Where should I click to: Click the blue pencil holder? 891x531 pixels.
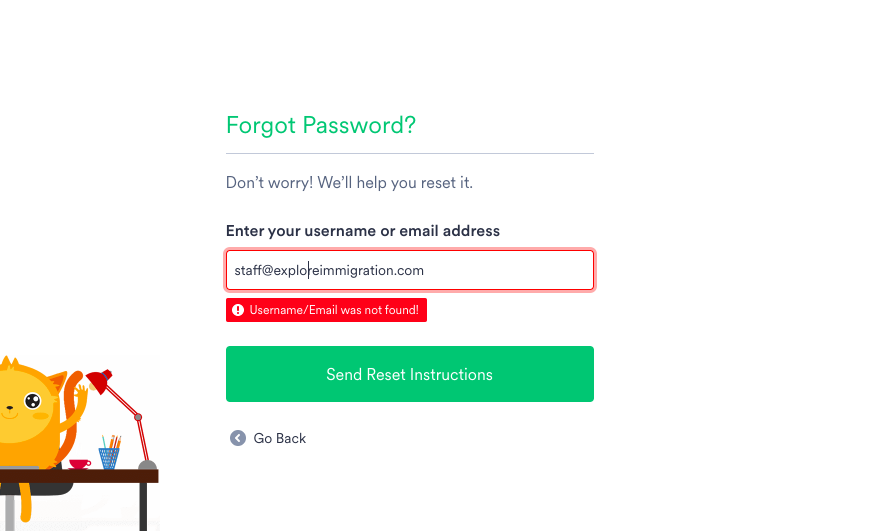tap(109, 459)
